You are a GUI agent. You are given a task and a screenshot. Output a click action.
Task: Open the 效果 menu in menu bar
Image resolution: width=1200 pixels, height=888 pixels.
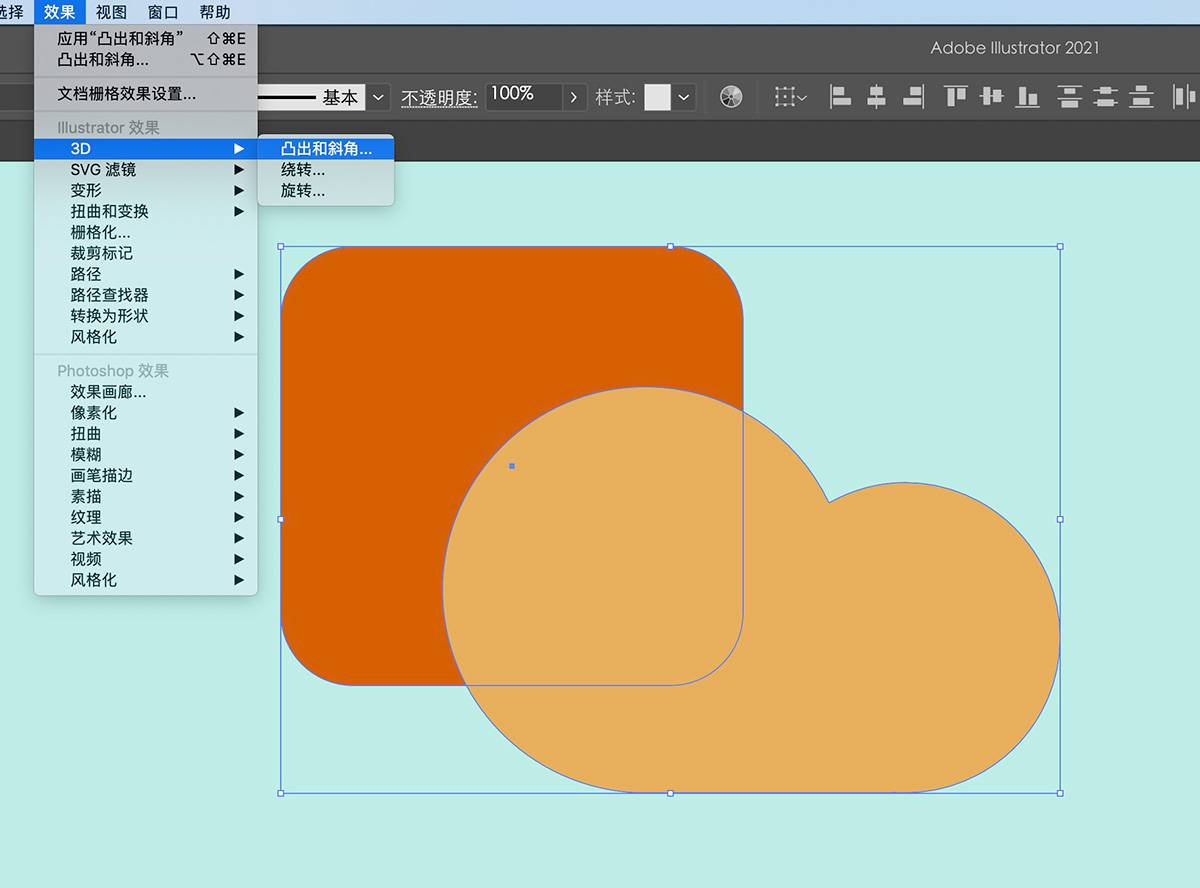click(60, 12)
